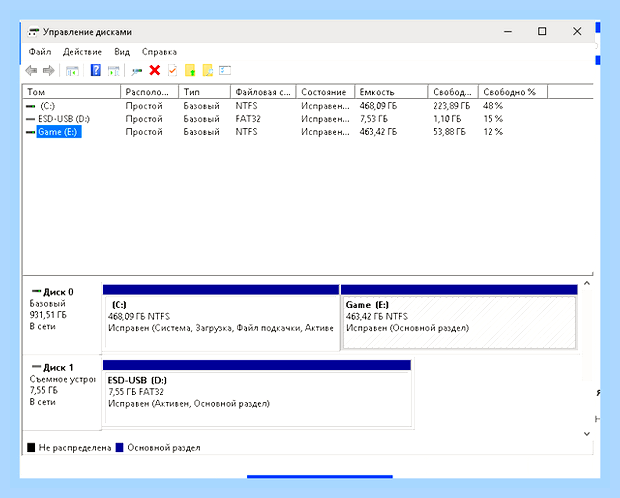620x498 pixels.
Task: Click free space value 223,89 ГБ
Action: 452,106
